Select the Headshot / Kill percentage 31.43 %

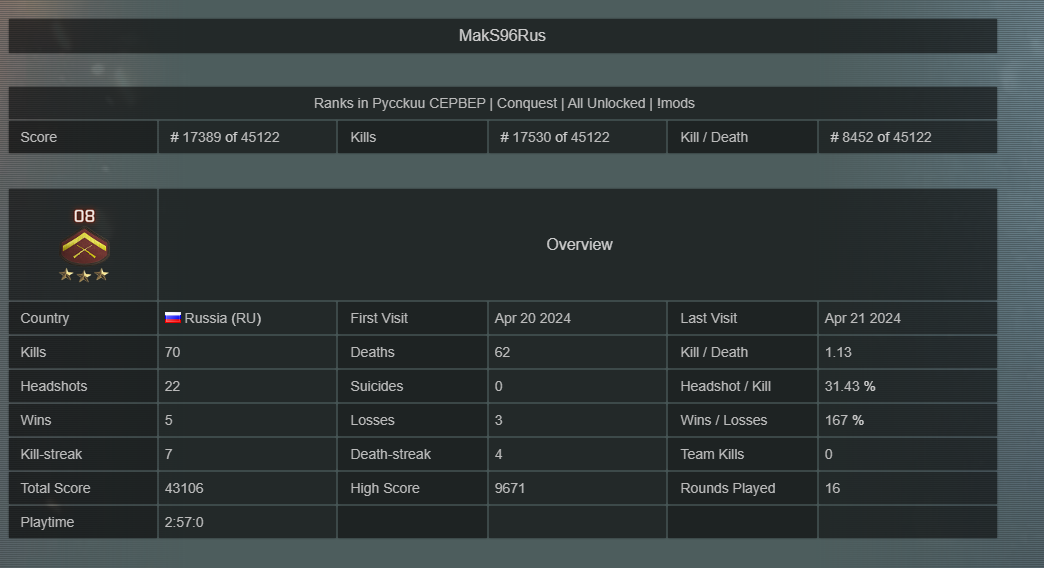pos(850,386)
